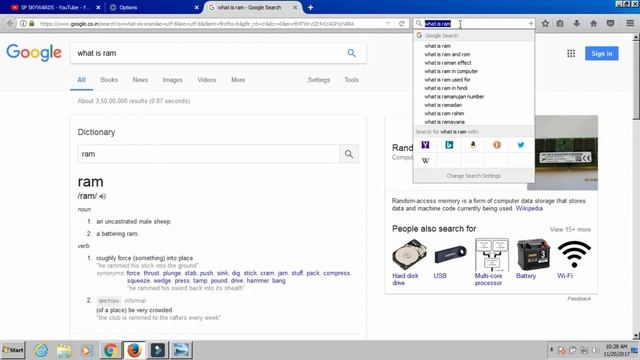The height and width of the screenshot is (360, 640).
Task: Pick suggestion 'what is ramadan'
Action: pyautogui.click(x=473, y=105)
